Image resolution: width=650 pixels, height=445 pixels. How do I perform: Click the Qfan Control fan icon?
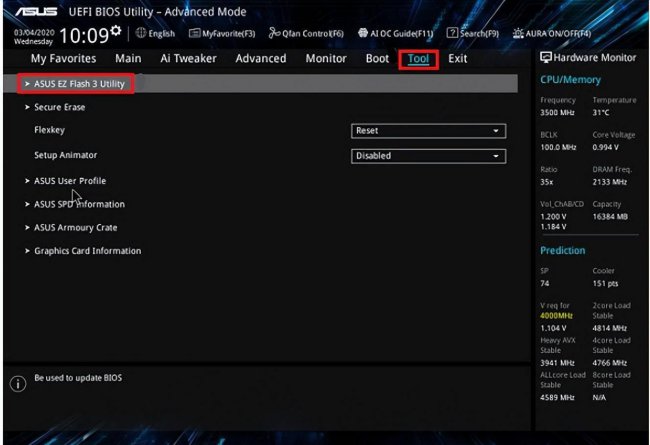pyautogui.click(x=274, y=33)
